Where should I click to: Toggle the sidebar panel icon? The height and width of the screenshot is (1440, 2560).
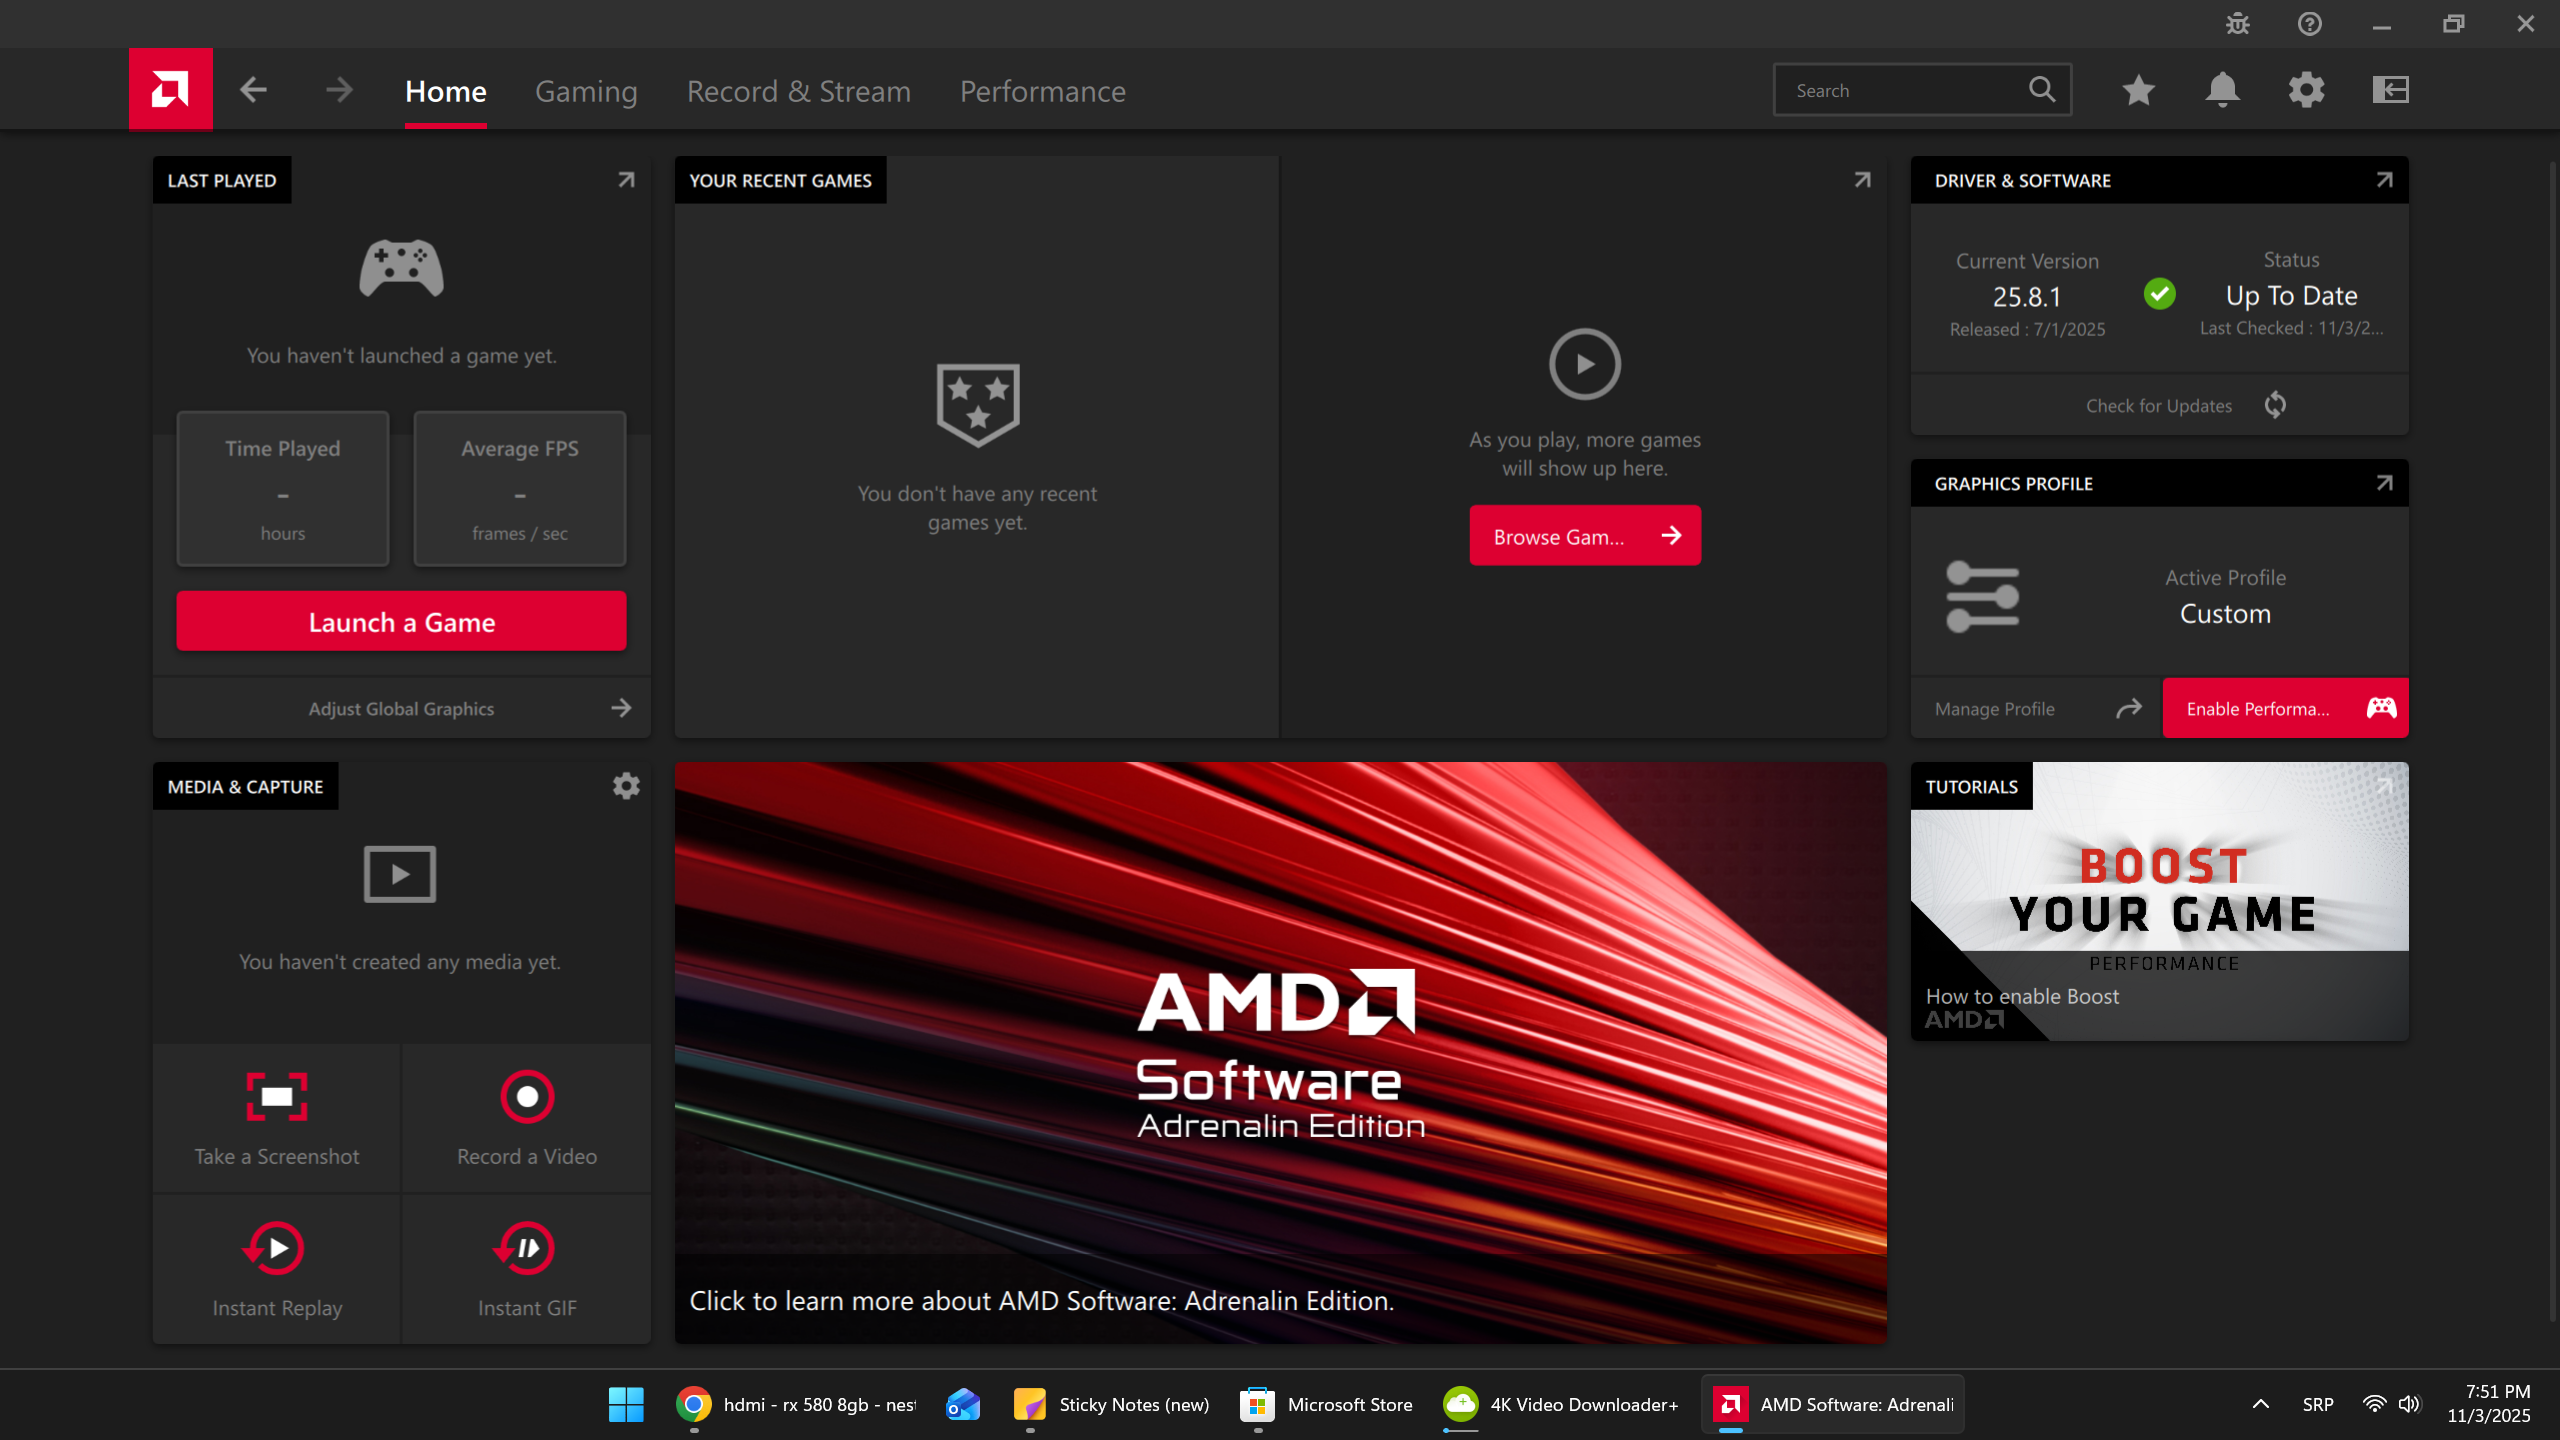point(2390,90)
